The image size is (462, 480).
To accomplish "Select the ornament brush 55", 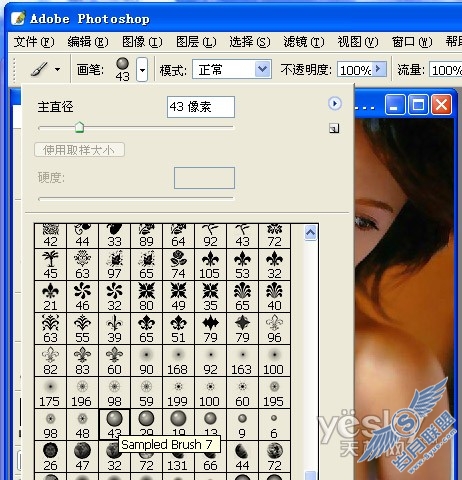I will click(x=82, y=329).
